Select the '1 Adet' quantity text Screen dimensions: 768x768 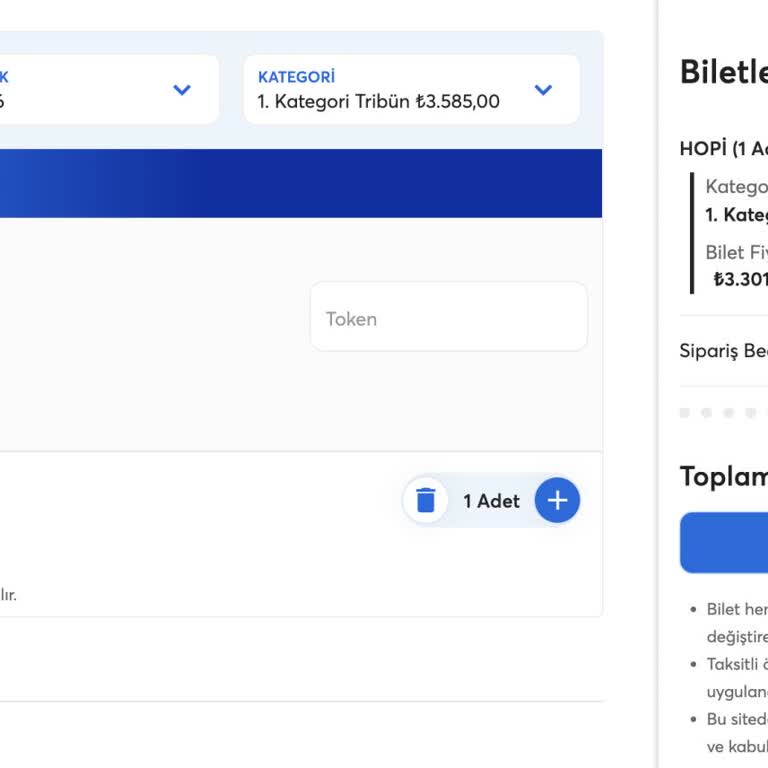tap(491, 501)
